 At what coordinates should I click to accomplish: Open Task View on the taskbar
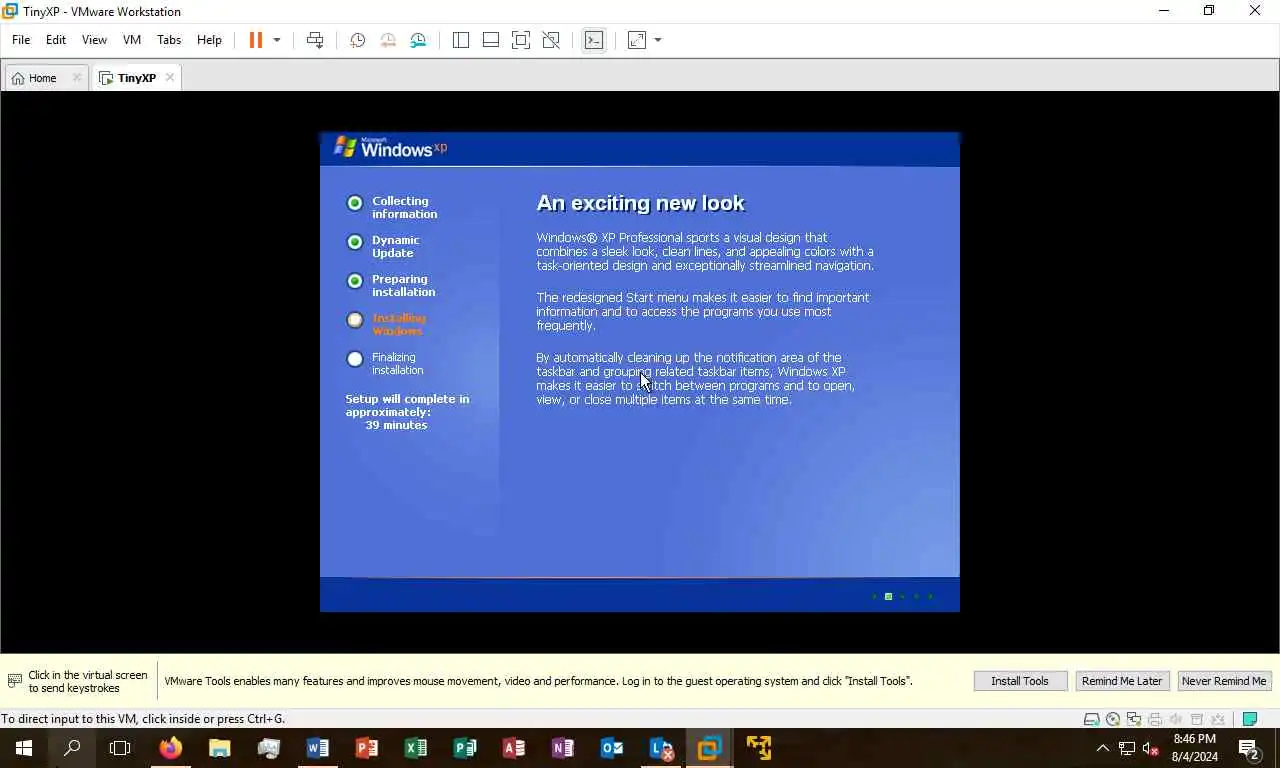(120, 748)
